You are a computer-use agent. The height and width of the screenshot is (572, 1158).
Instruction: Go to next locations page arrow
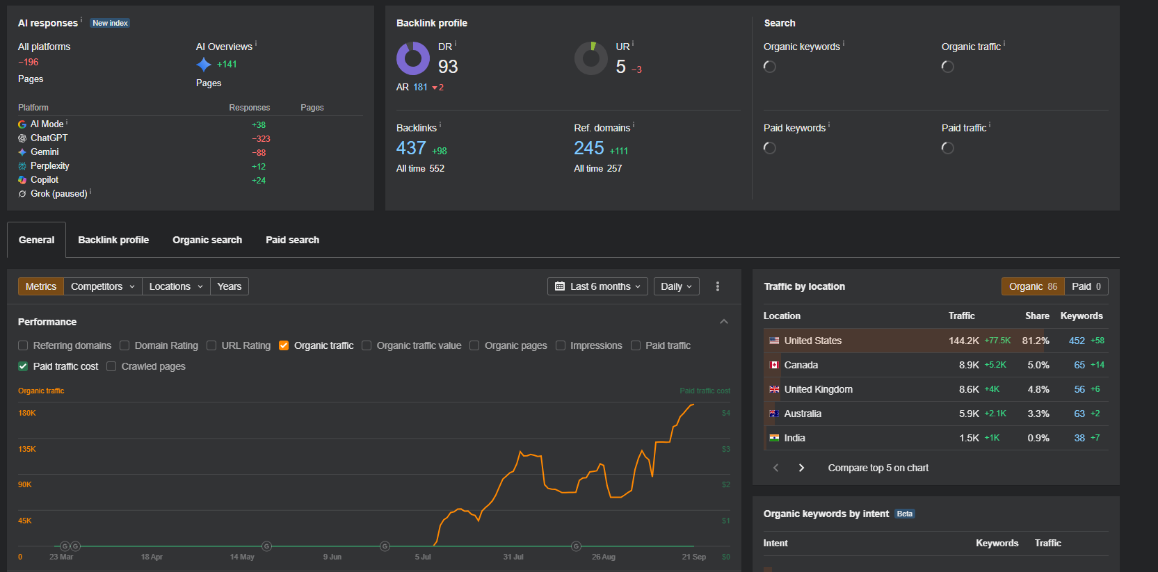pyautogui.click(x=801, y=468)
